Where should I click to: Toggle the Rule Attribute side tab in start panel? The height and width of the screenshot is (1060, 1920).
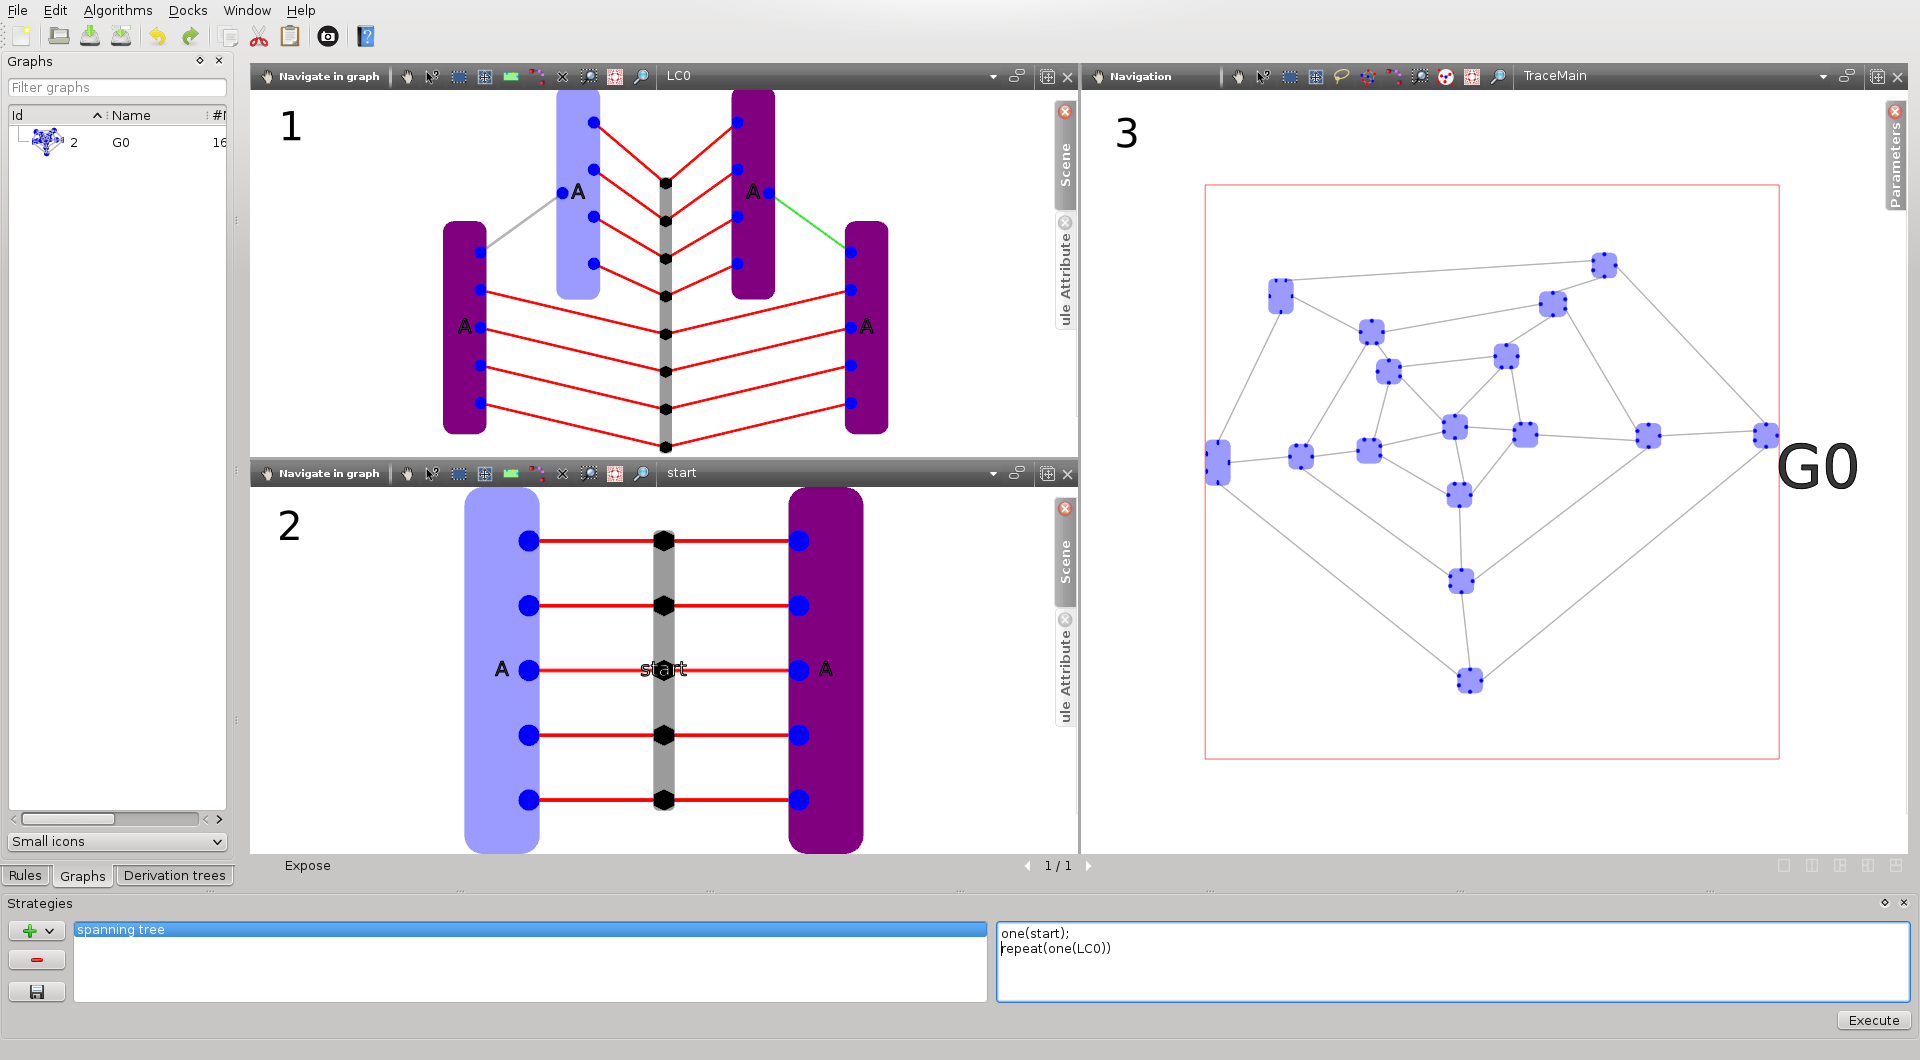1065,668
